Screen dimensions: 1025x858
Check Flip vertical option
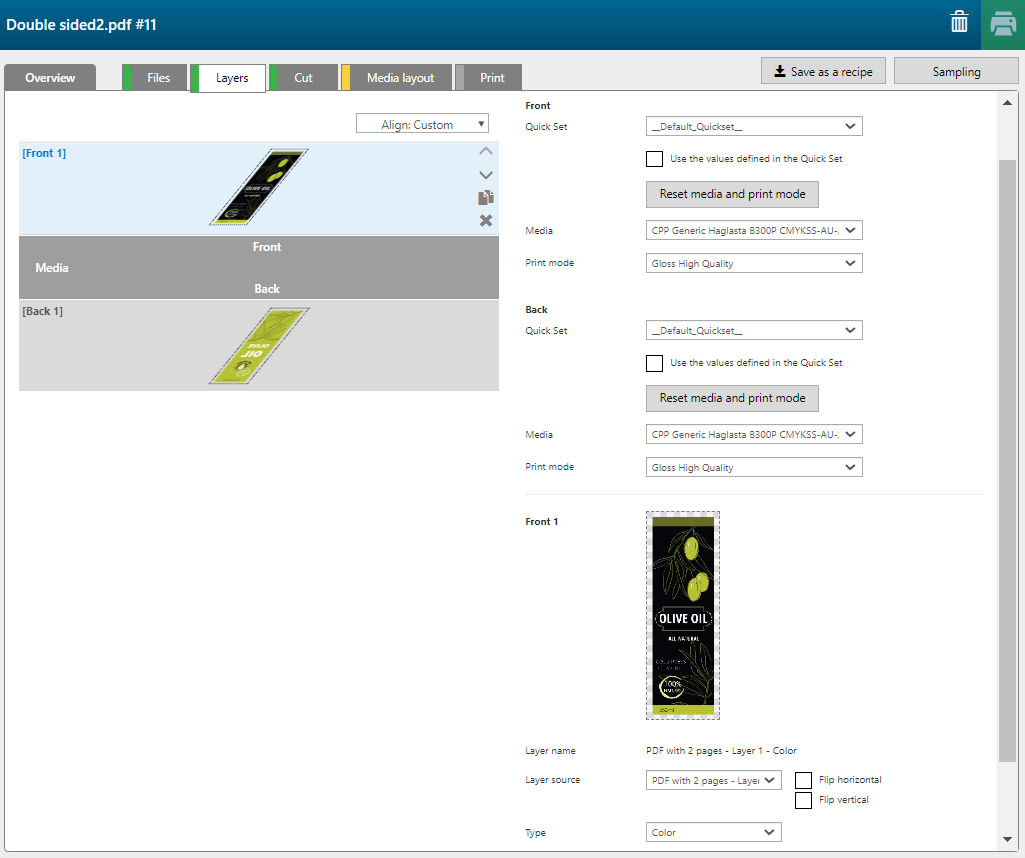pyautogui.click(x=803, y=800)
